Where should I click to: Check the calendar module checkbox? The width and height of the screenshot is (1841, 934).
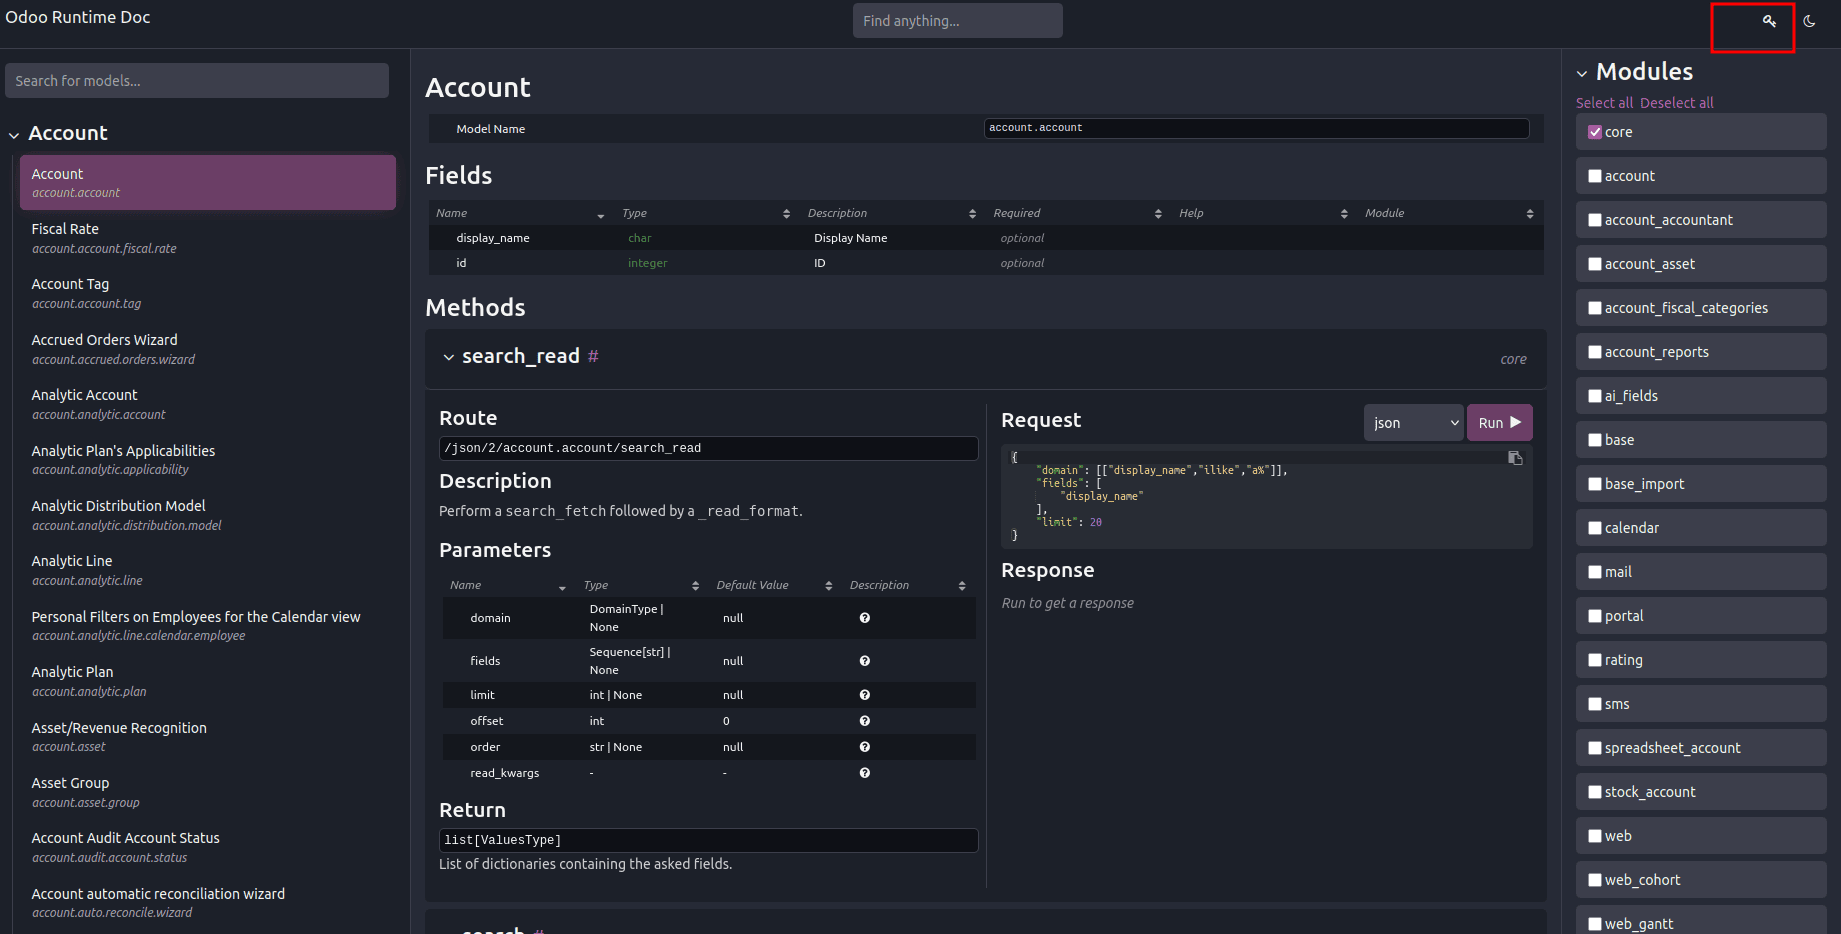[x=1595, y=528]
